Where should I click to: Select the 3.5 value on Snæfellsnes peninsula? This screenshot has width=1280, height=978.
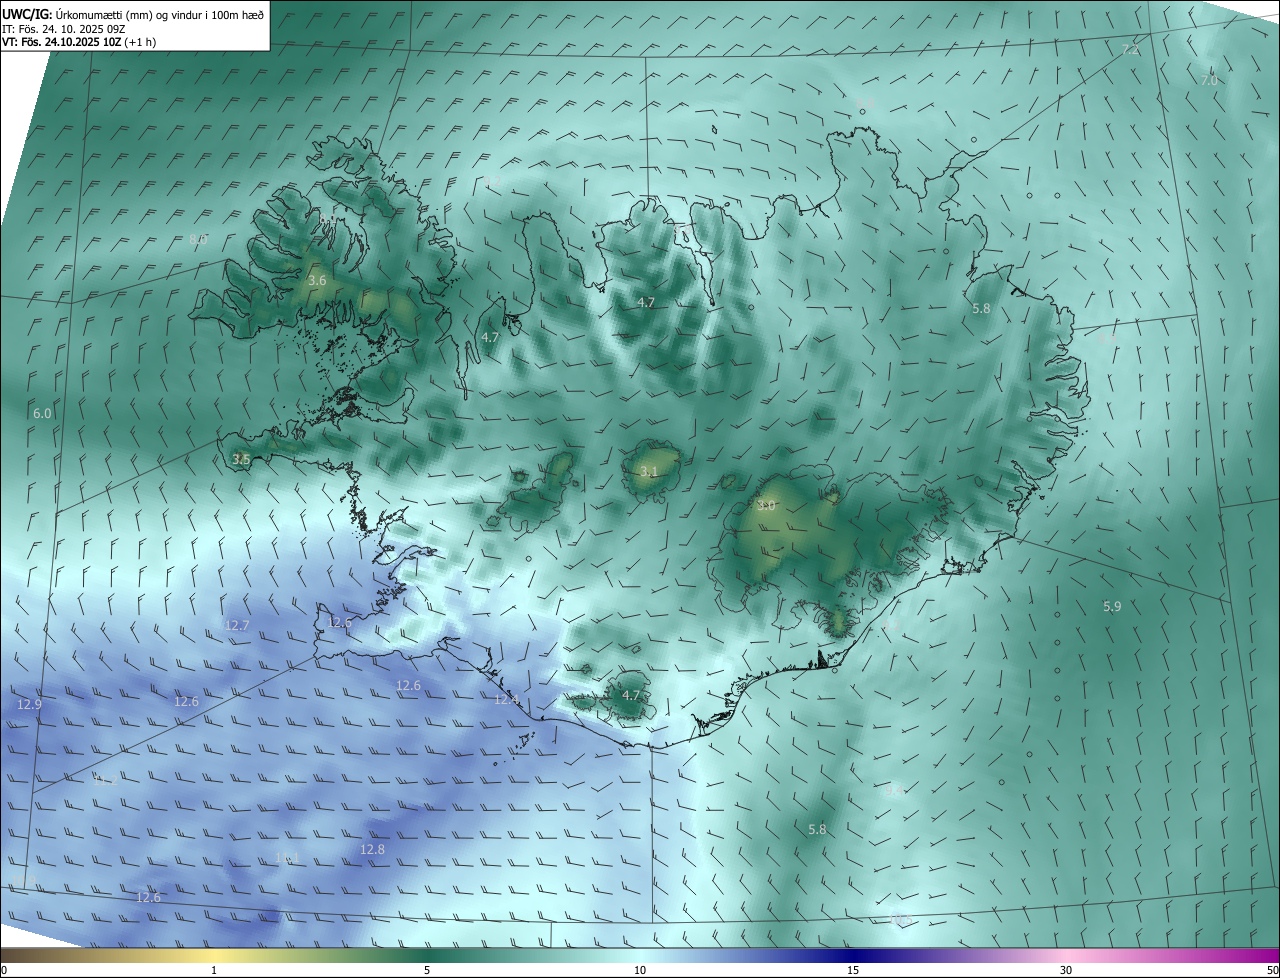coord(241,459)
